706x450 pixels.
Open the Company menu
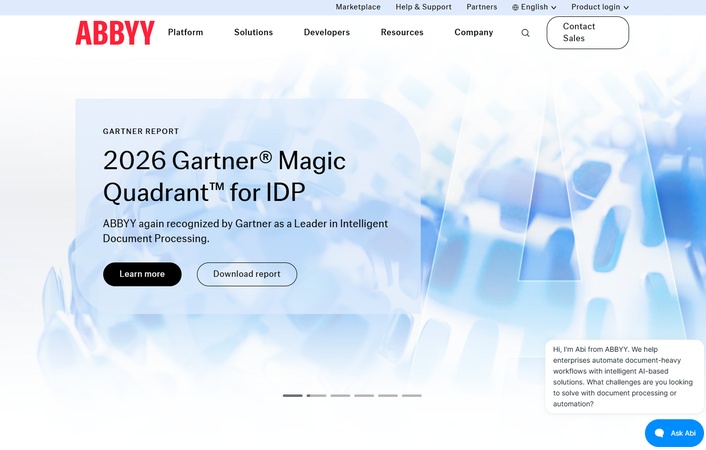474,32
